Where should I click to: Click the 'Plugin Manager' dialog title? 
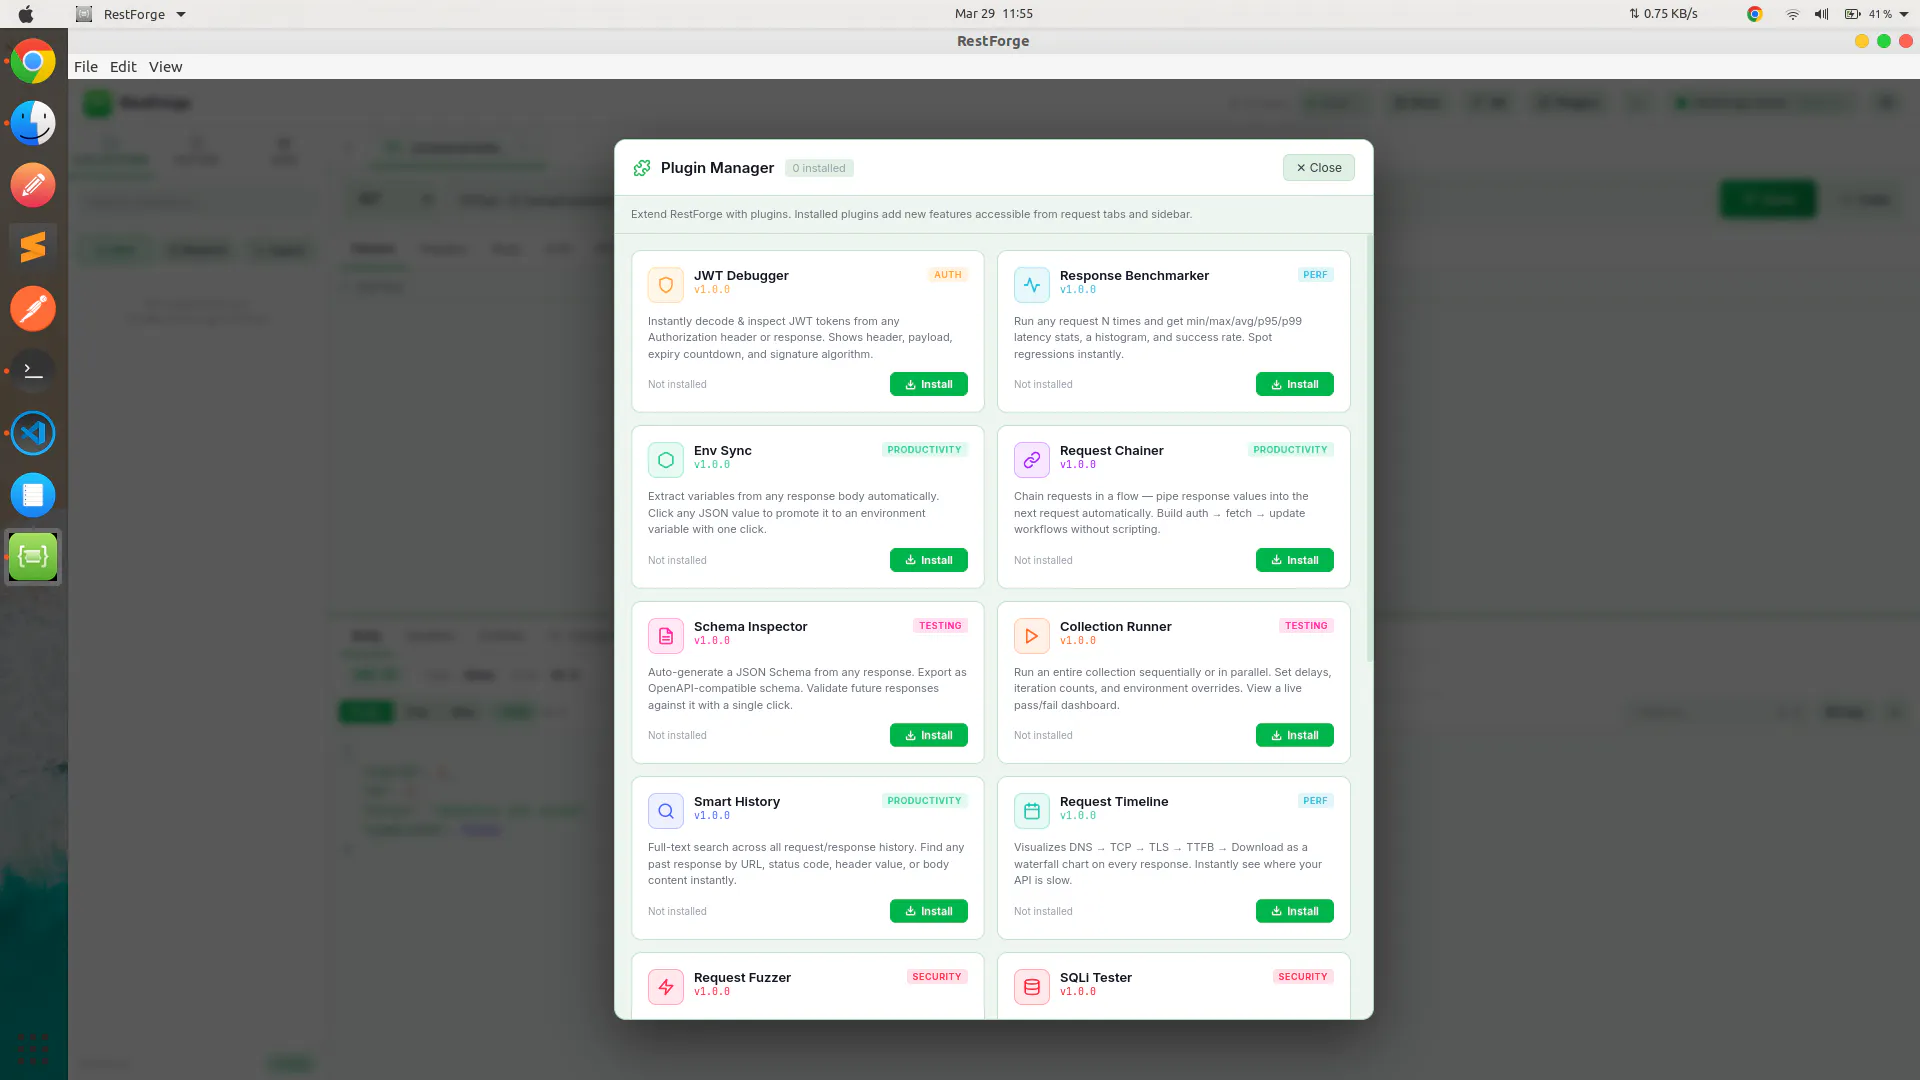717,168
